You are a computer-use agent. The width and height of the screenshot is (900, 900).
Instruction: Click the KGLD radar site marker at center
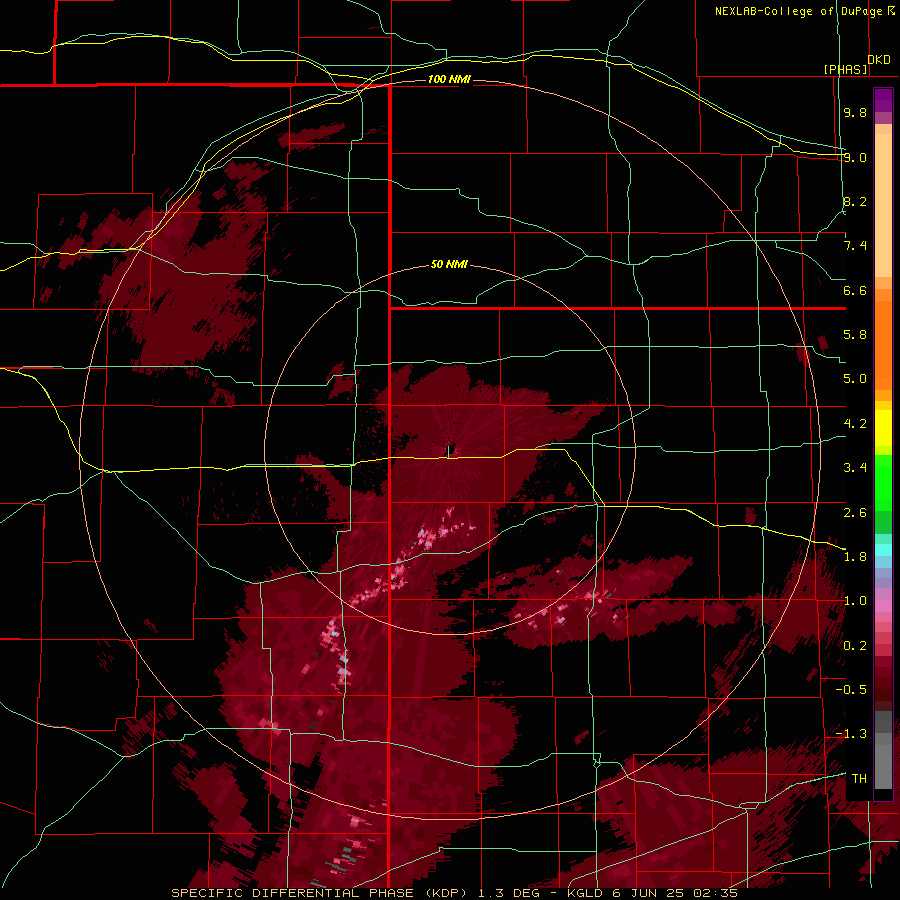click(x=450, y=449)
